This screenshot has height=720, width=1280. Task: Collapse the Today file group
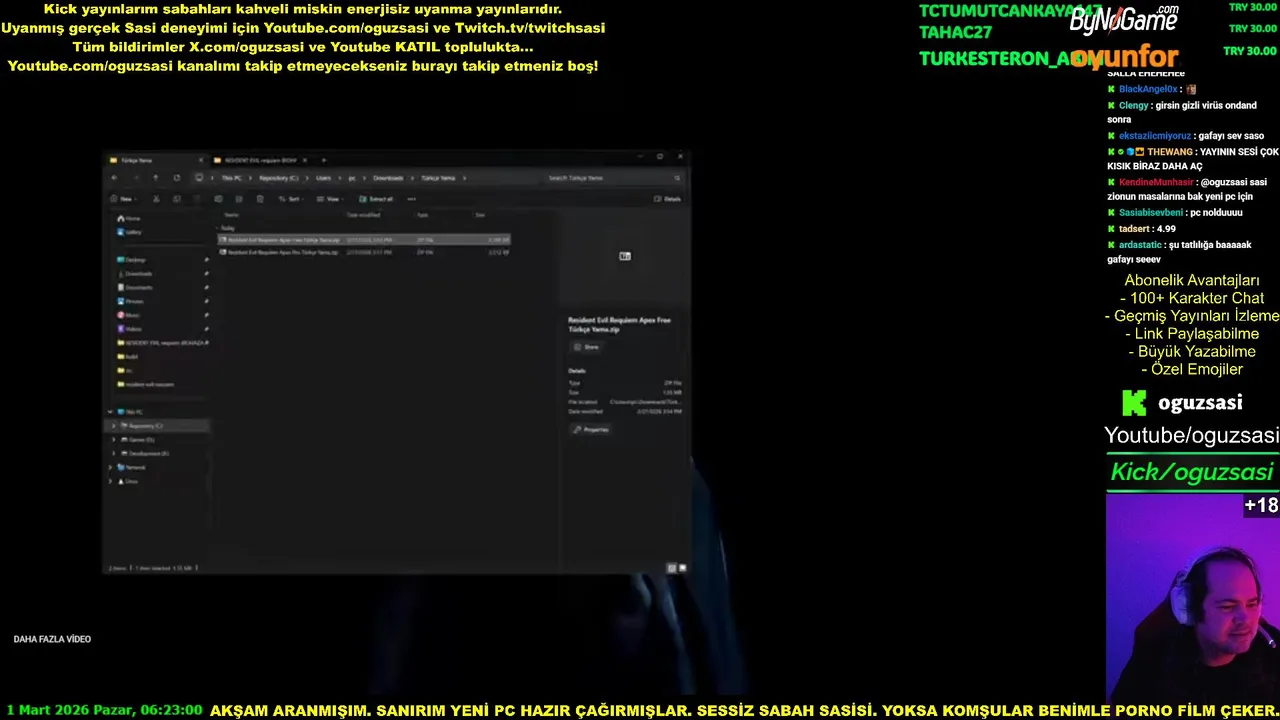pos(218,228)
